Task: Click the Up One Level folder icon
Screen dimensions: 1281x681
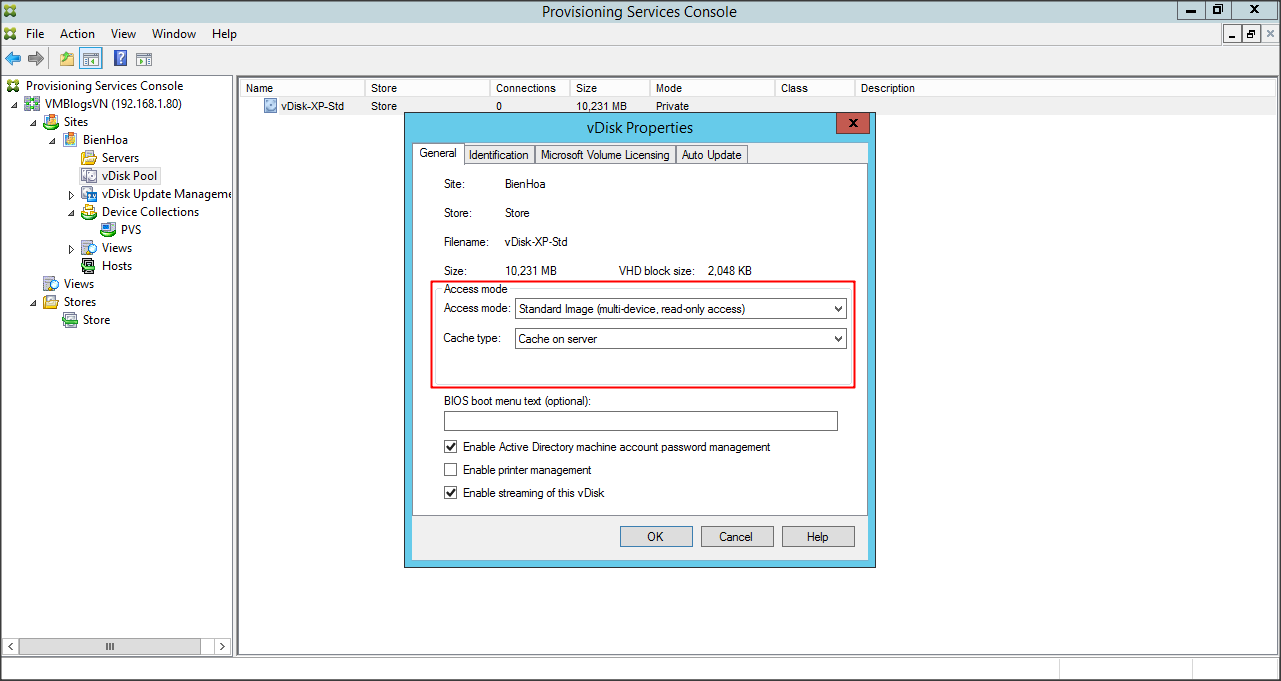Action: click(x=67, y=59)
